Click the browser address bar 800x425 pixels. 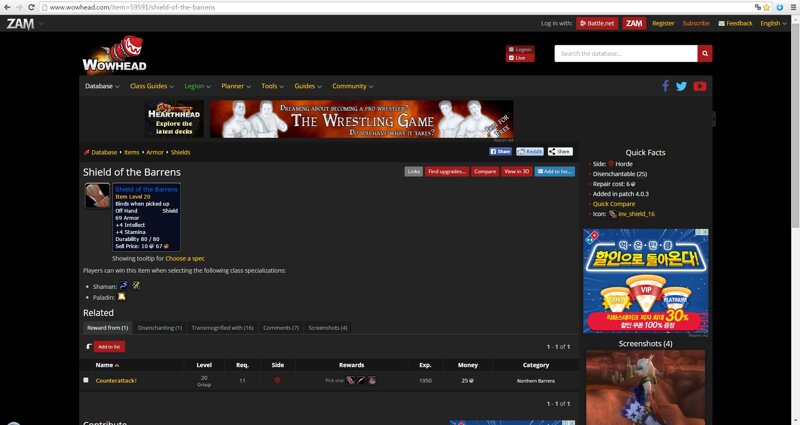[395, 7]
